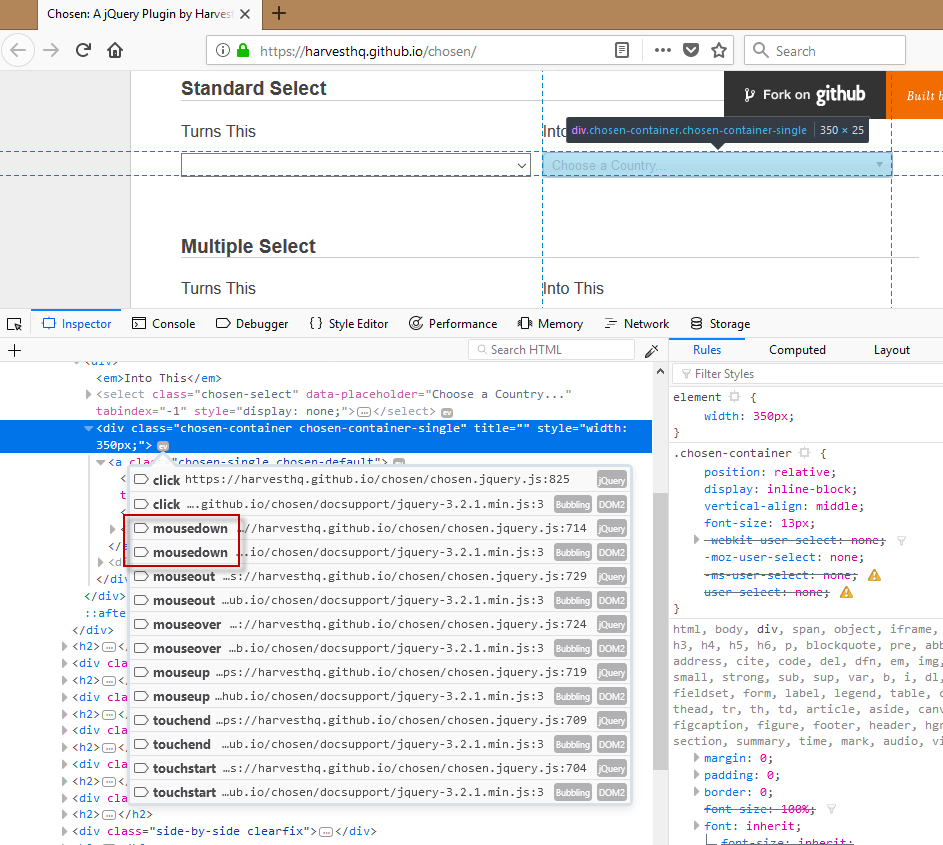Click the Search HTML input field
This screenshot has height=845, width=943.
[555, 350]
